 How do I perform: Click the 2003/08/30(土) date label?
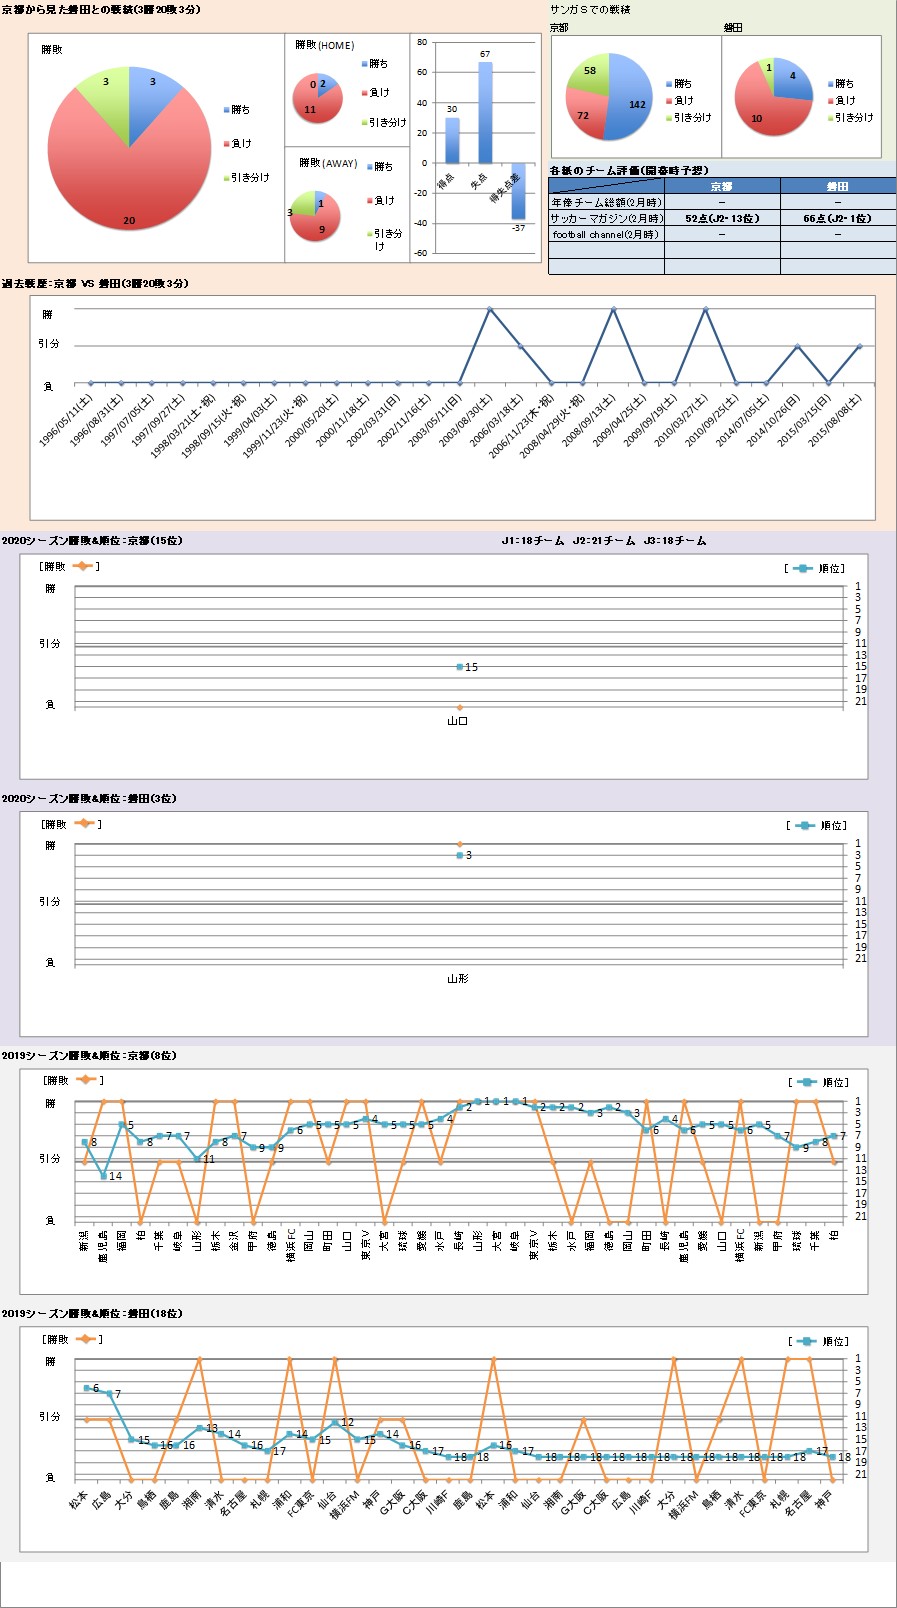[467, 418]
